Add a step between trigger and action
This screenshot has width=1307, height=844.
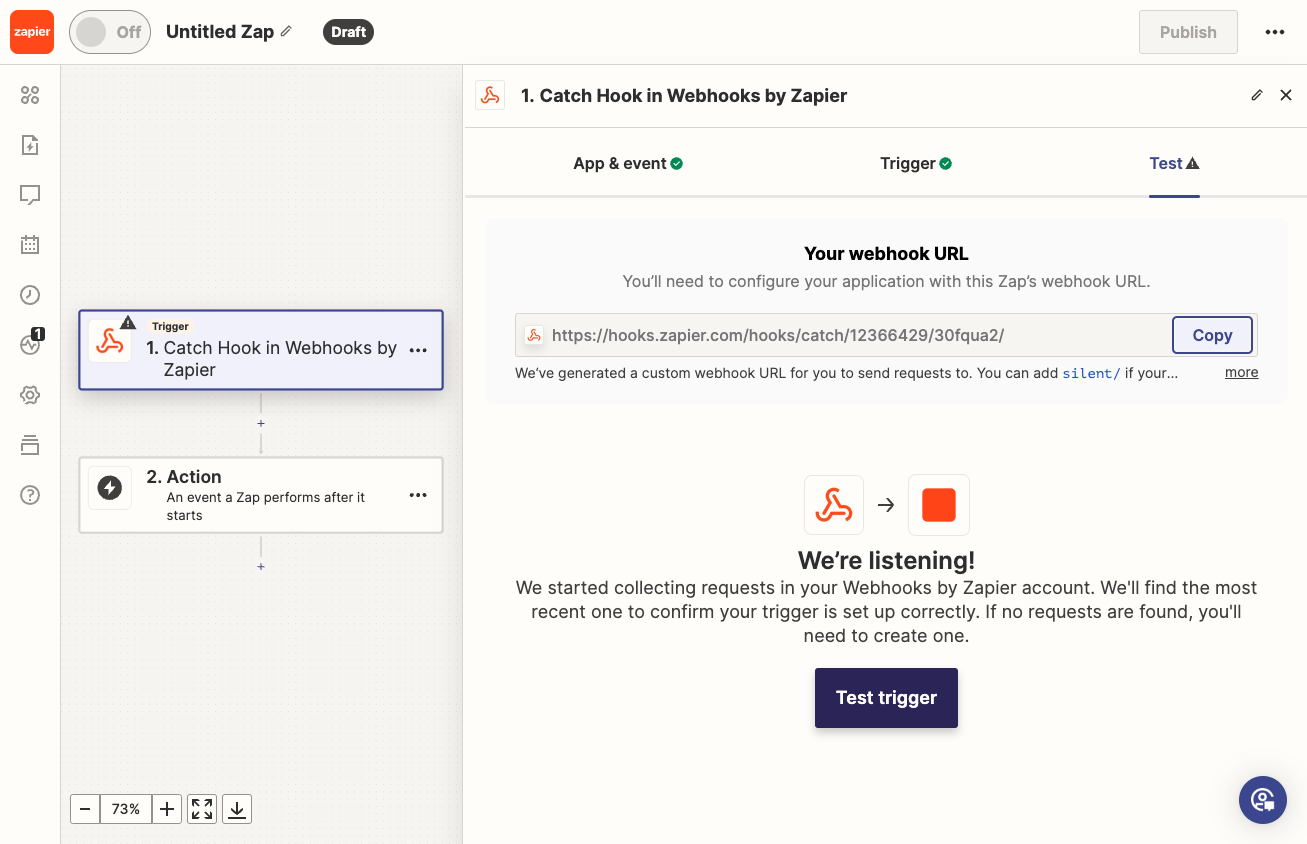coord(261,423)
